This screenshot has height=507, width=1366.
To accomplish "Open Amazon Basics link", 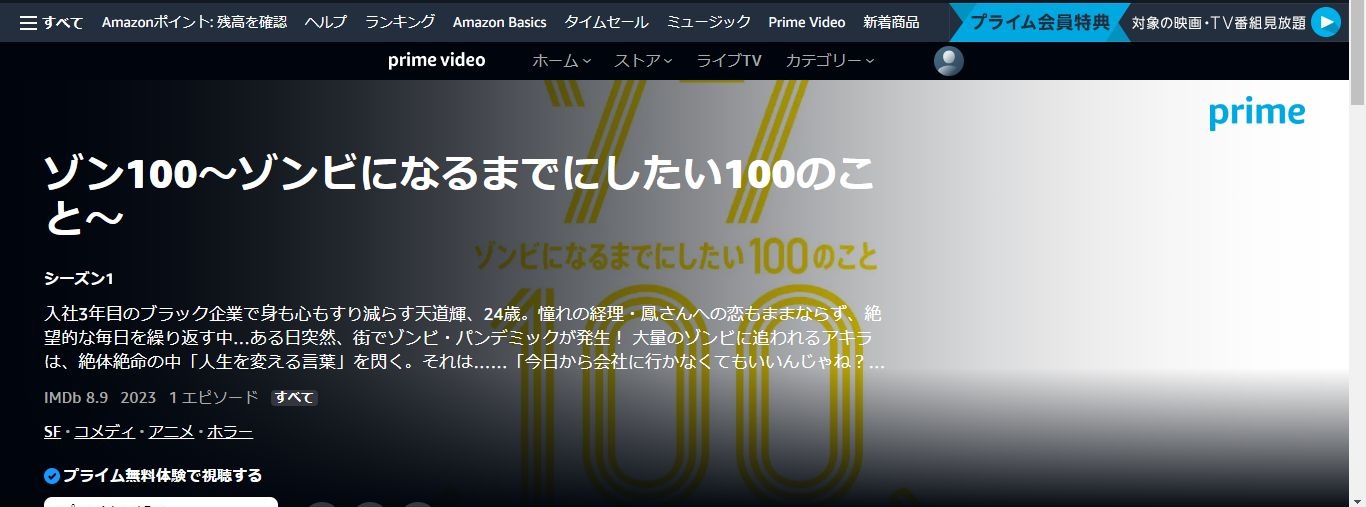I will (x=500, y=22).
